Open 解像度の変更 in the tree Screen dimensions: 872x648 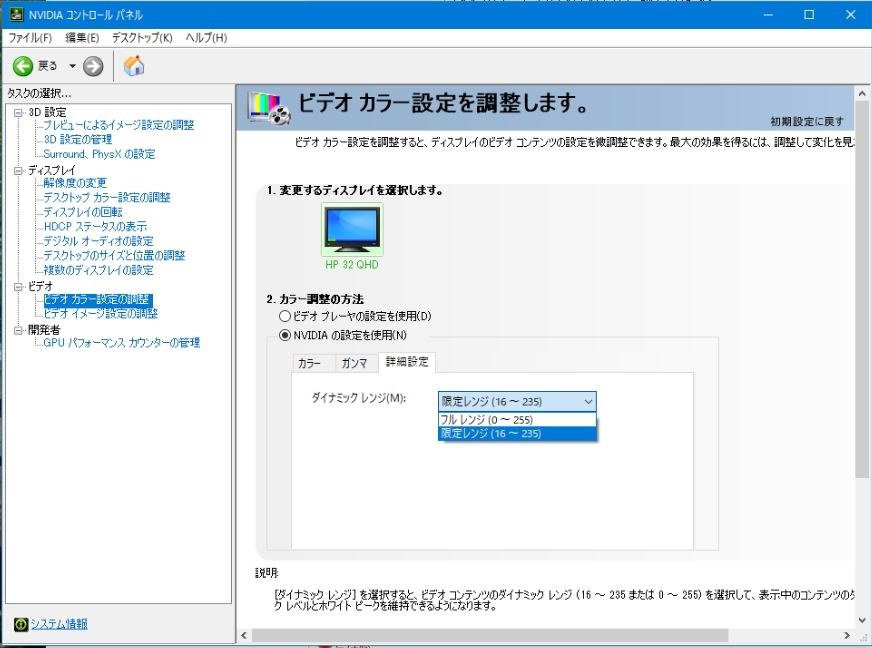coord(75,183)
